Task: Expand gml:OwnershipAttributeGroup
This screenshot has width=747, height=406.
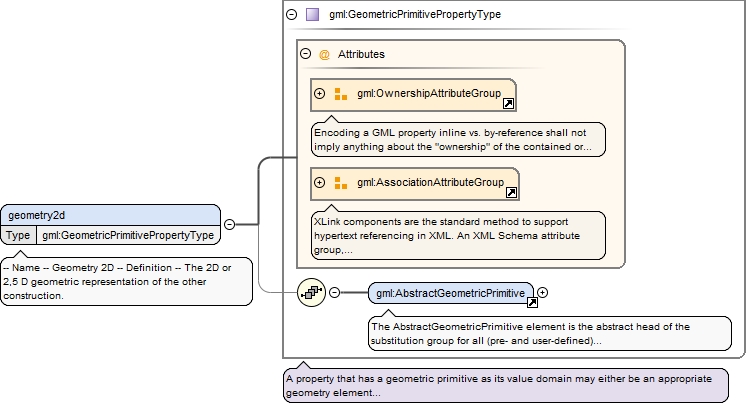Action: coord(319,93)
